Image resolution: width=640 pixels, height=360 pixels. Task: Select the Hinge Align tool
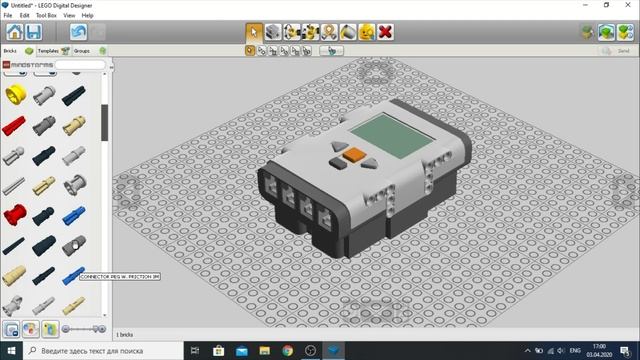(x=311, y=32)
